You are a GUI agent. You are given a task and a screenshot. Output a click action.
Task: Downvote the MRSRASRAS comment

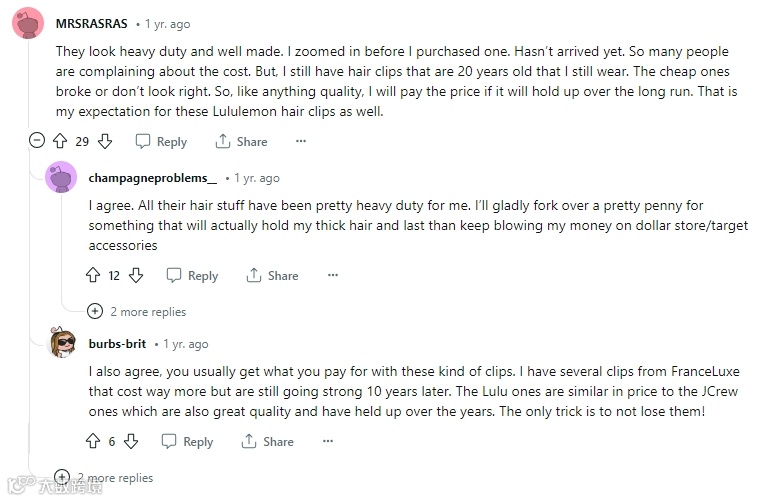pos(105,141)
